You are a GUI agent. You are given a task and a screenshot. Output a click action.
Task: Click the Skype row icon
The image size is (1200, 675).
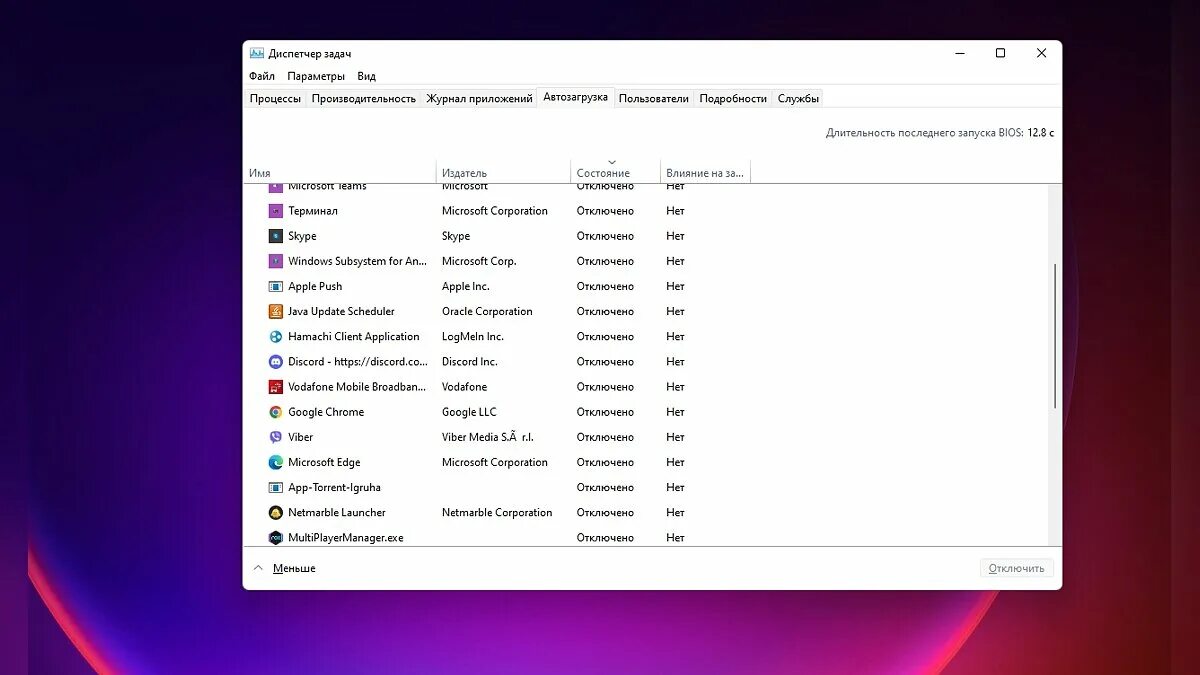[276, 236]
